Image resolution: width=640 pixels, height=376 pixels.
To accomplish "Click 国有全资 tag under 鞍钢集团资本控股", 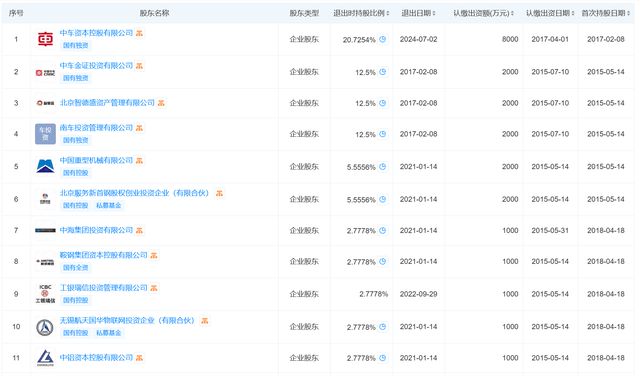I will click(76, 267).
